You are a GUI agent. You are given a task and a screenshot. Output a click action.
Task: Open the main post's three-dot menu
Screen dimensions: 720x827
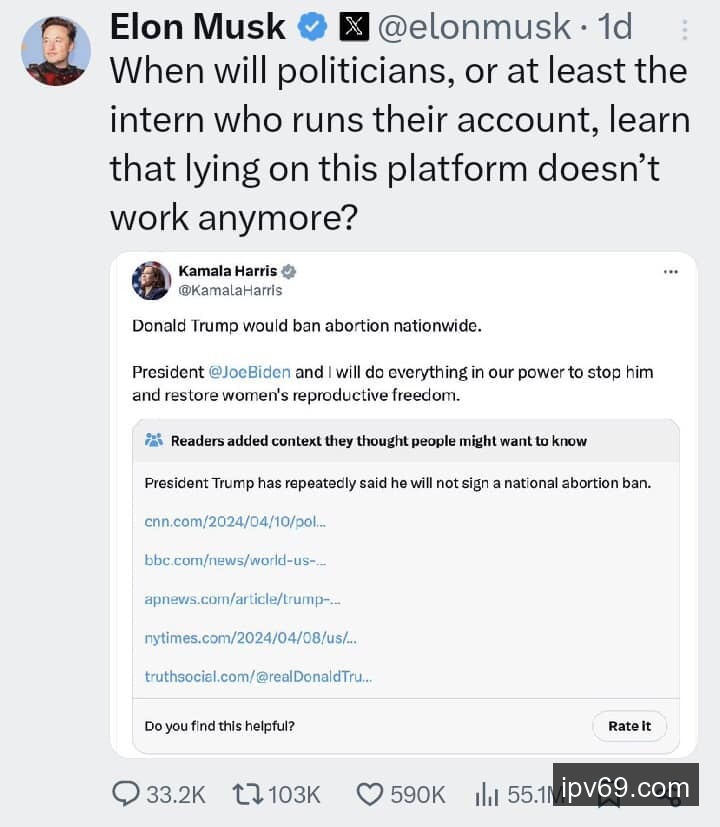(685, 28)
